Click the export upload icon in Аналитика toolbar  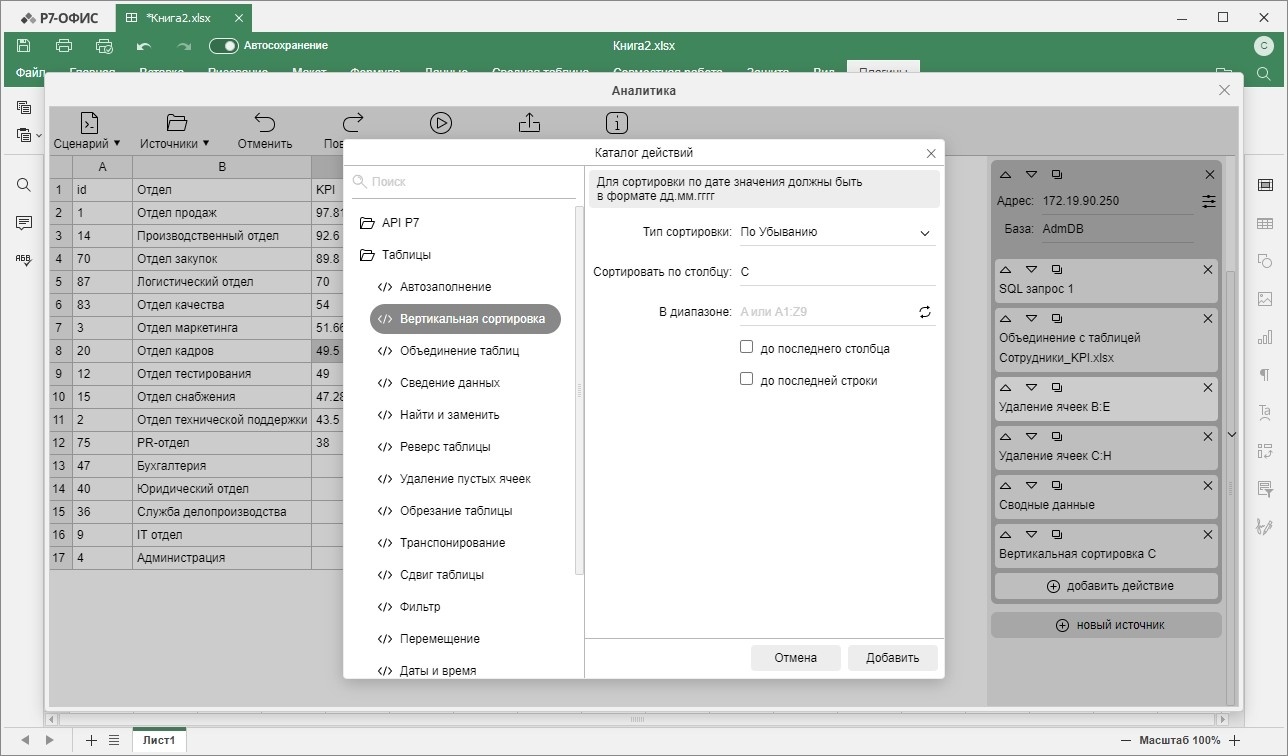pos(529,123)
